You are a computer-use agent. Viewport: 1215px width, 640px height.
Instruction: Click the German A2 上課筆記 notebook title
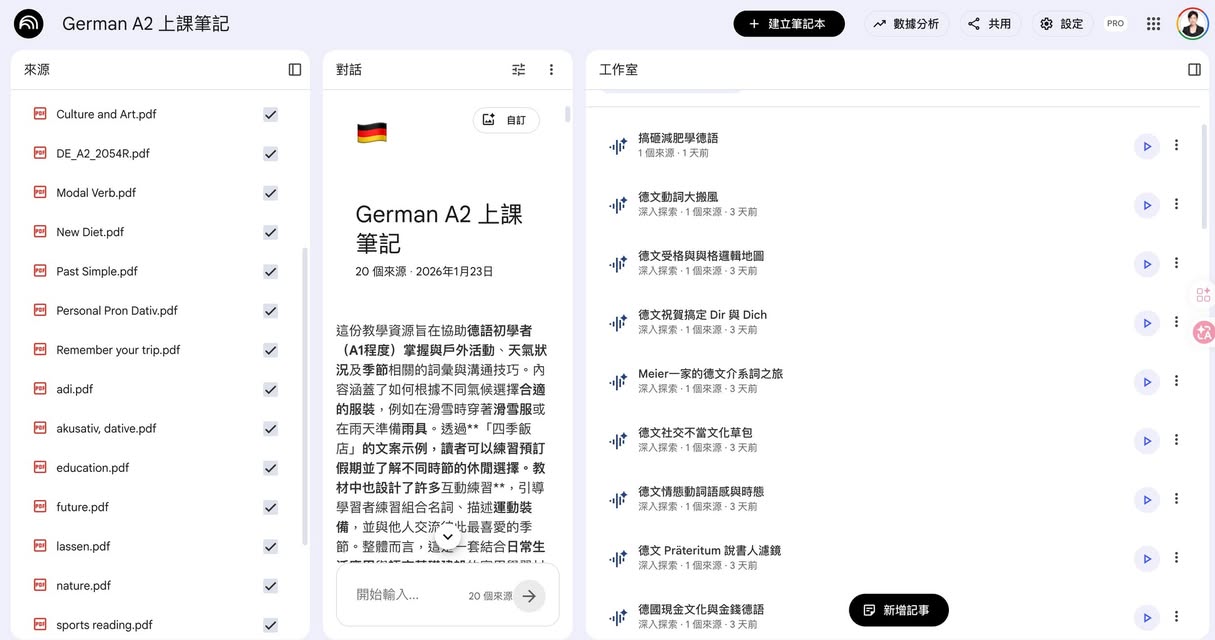(146, 24)
